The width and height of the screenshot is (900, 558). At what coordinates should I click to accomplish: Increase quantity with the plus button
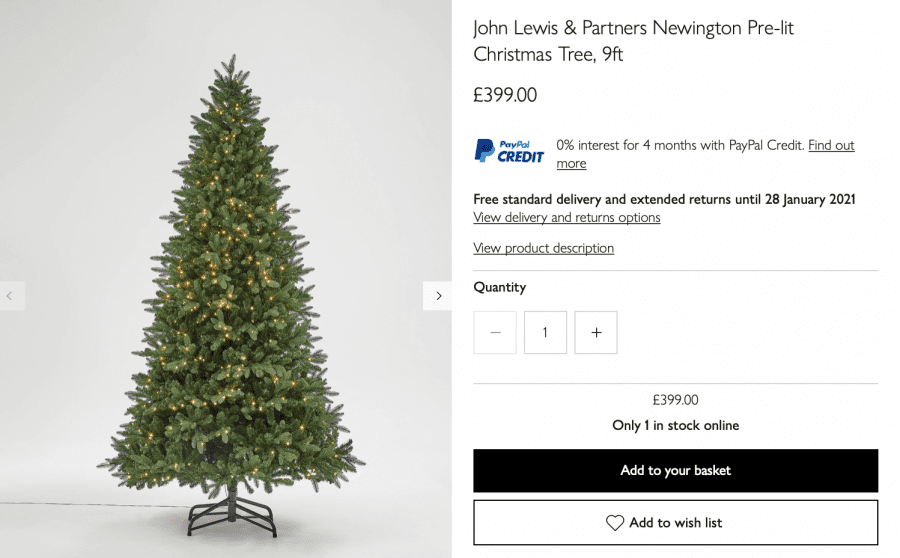tap(596, 332)
